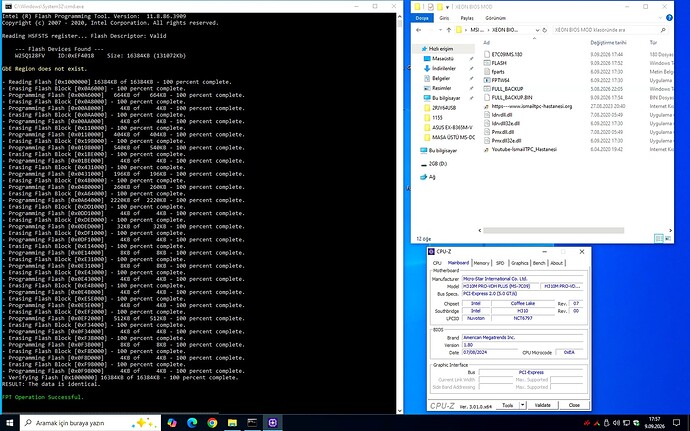Screen dimensions: 690x431
Task: Switch to About tab in CPU-Z
Action: coord(557,263)
